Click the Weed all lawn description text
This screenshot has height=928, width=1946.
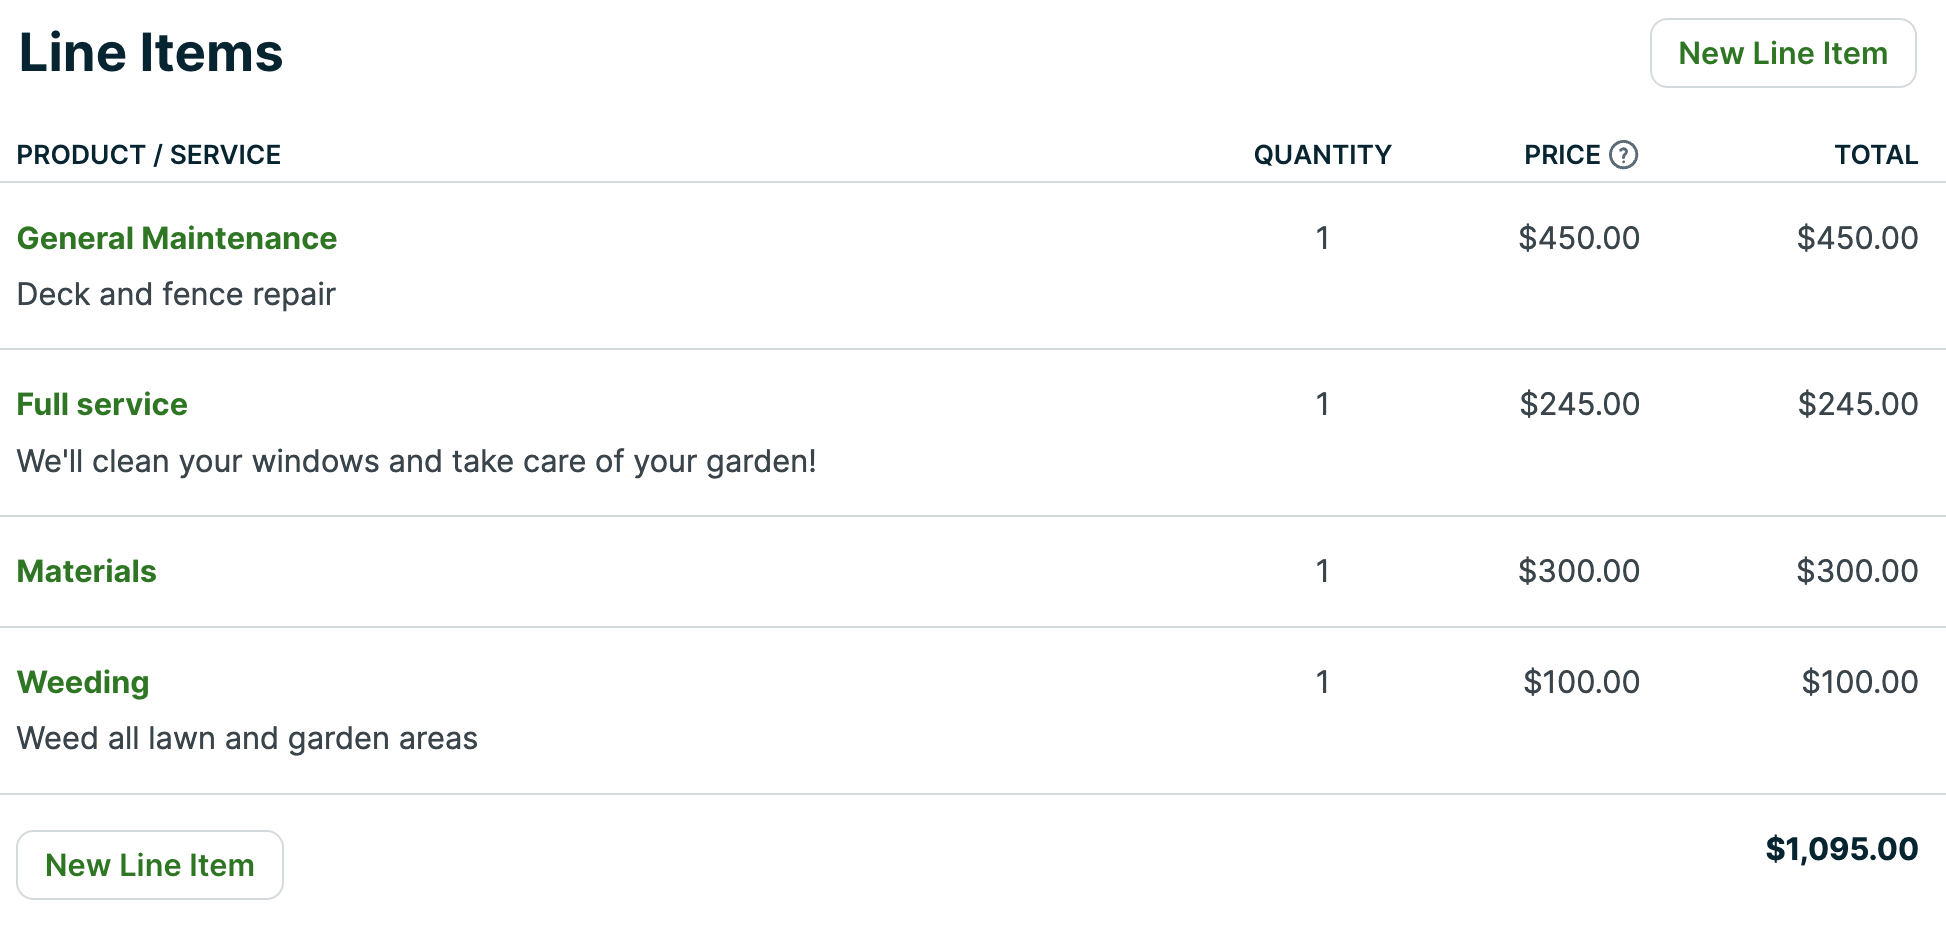[x=247, y=738]
